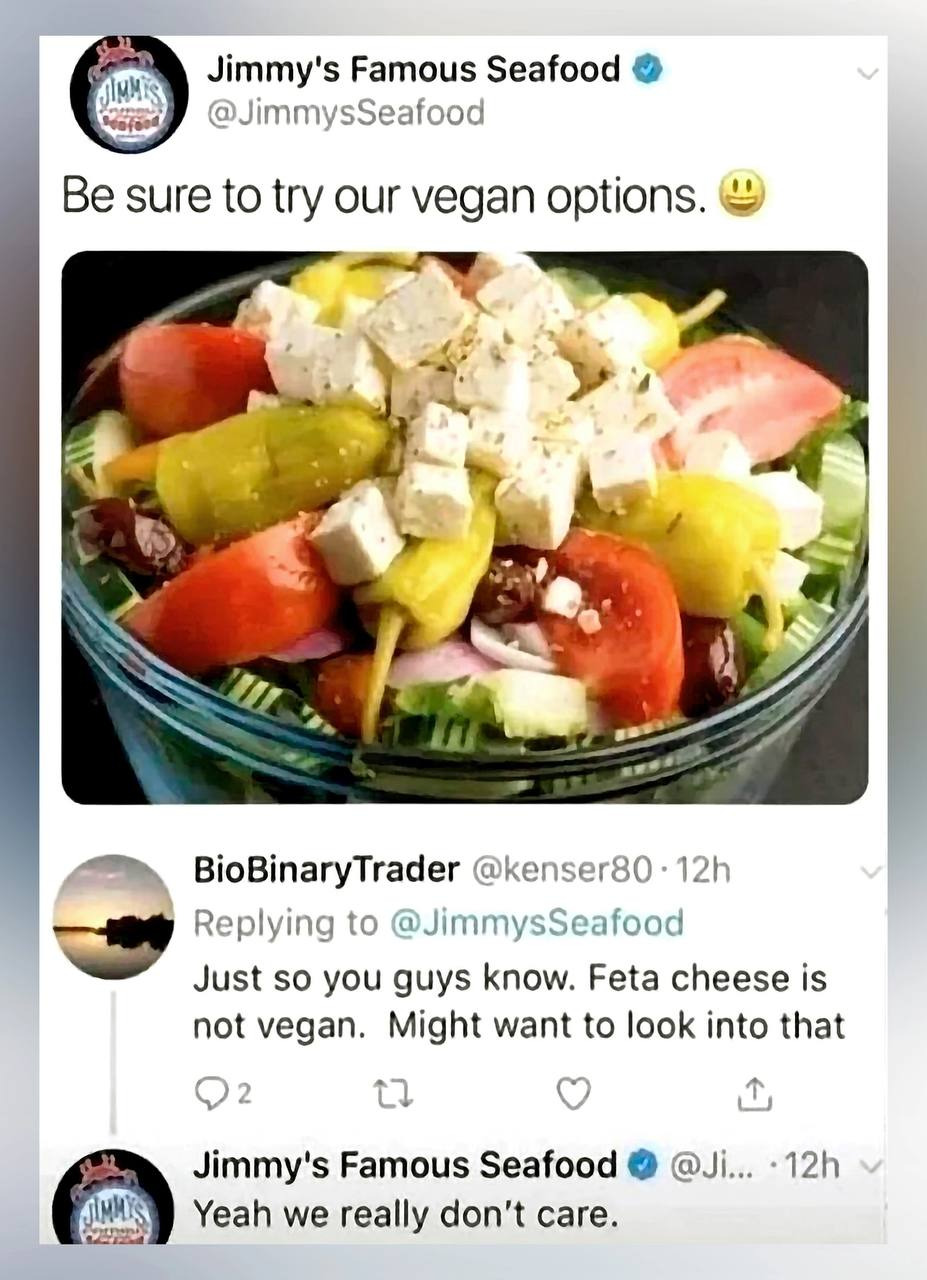Open the 'Yeah we really don't care.' reply

402,1215
